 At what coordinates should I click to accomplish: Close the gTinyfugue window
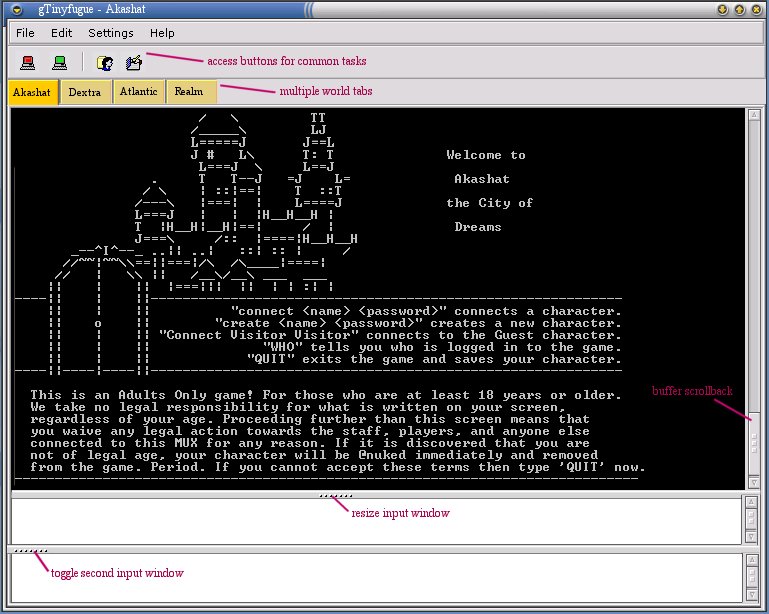click(757, 10)
